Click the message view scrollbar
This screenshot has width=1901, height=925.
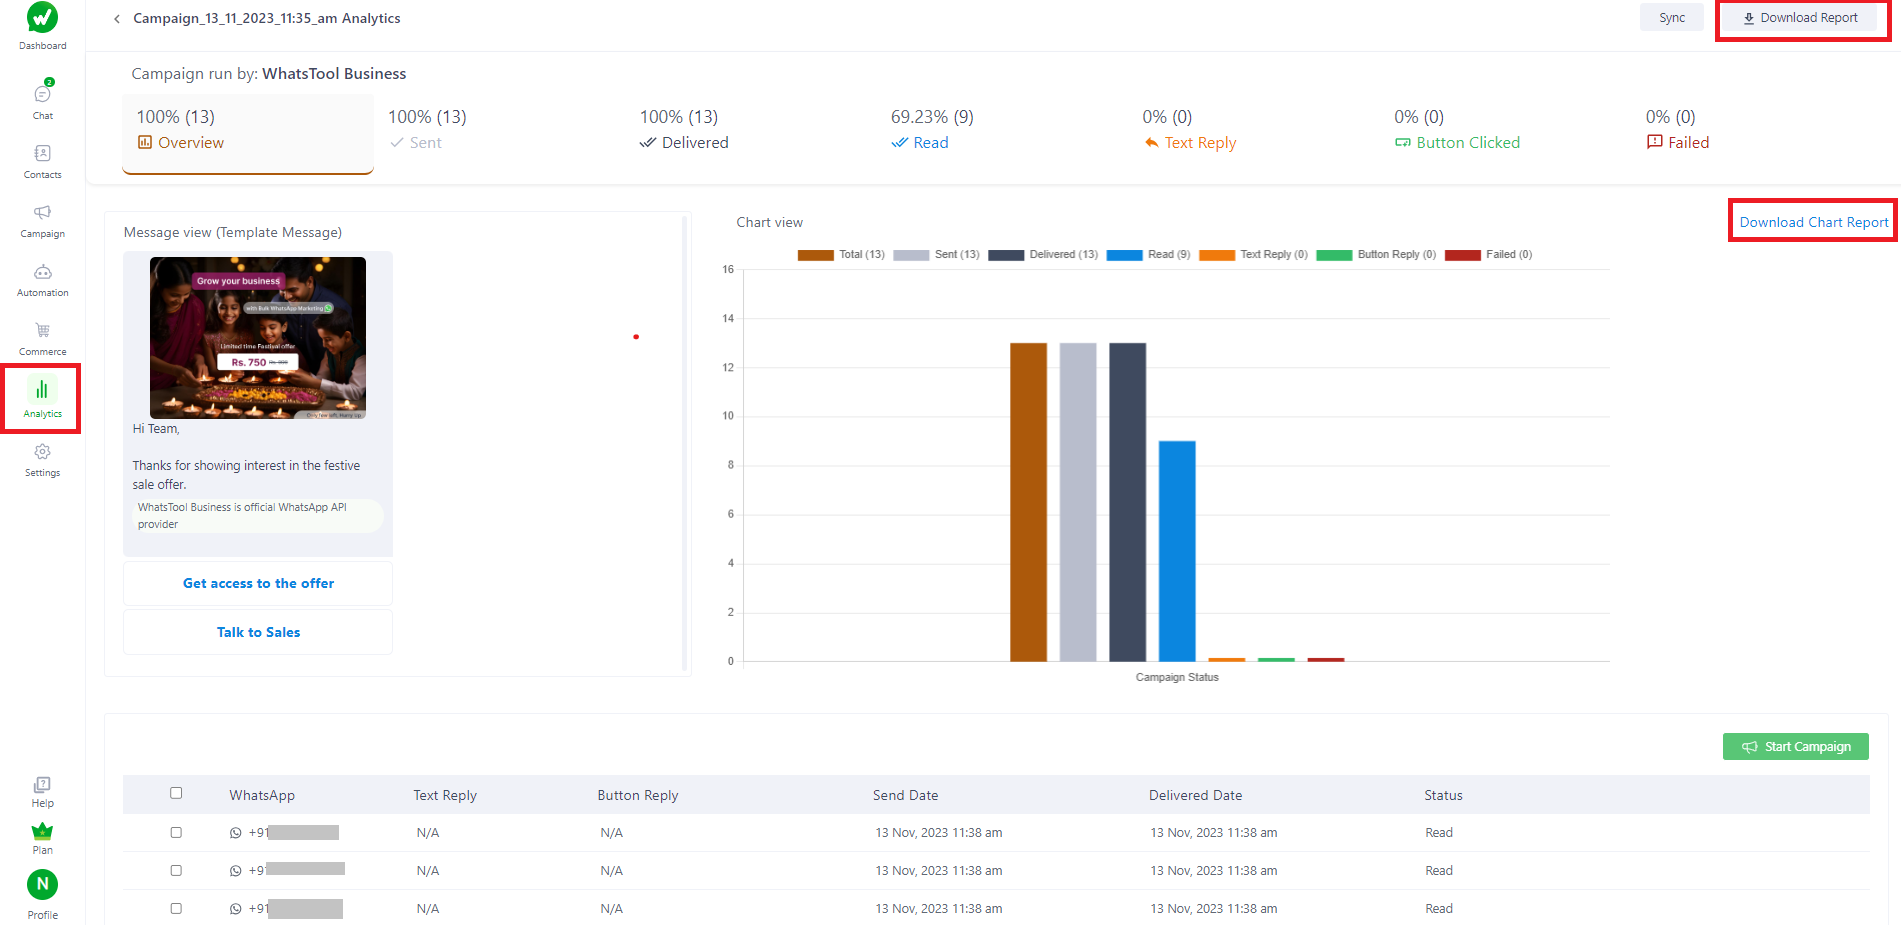[684, 443]
